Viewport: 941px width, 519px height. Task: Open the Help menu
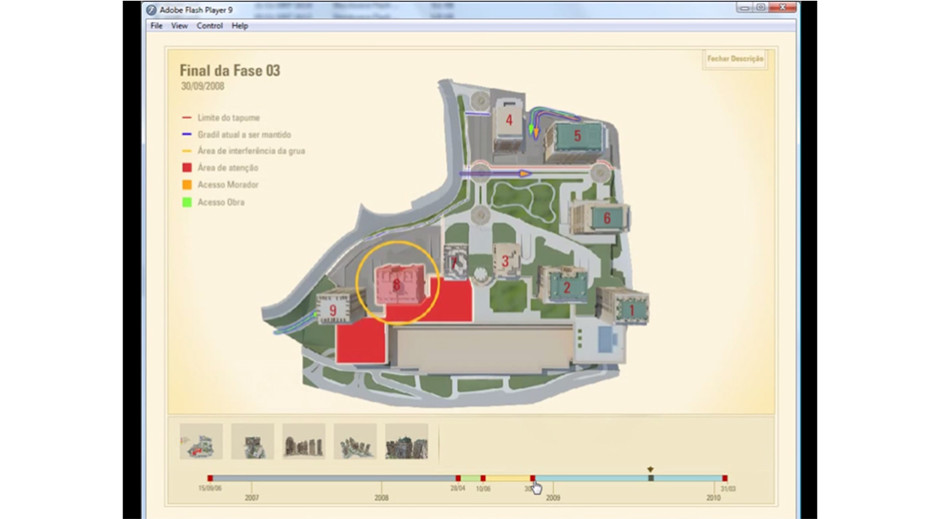[x=240, y=26]
